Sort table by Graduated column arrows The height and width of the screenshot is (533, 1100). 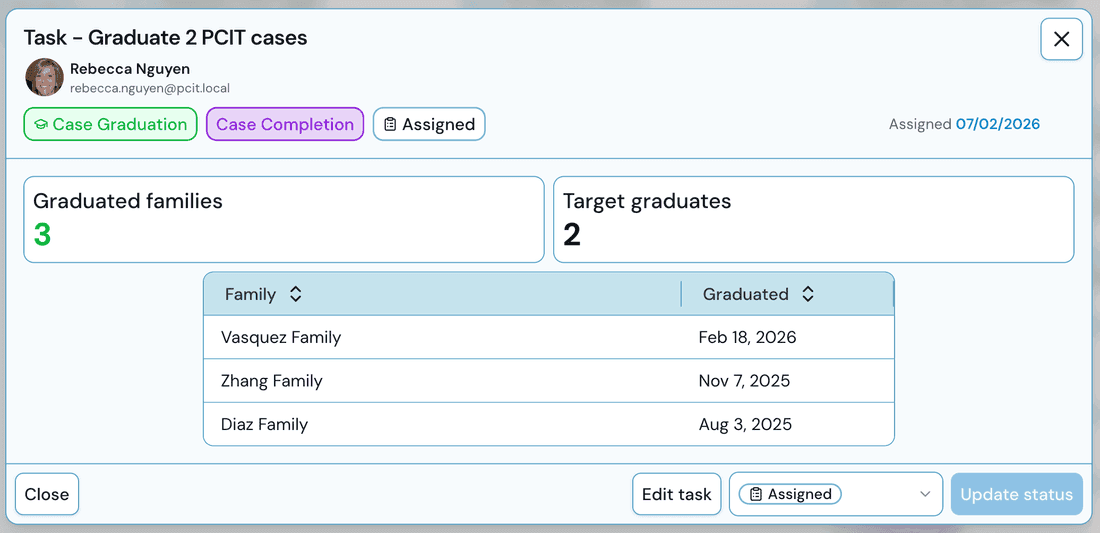pyautogui.click(x=808, y=295)
